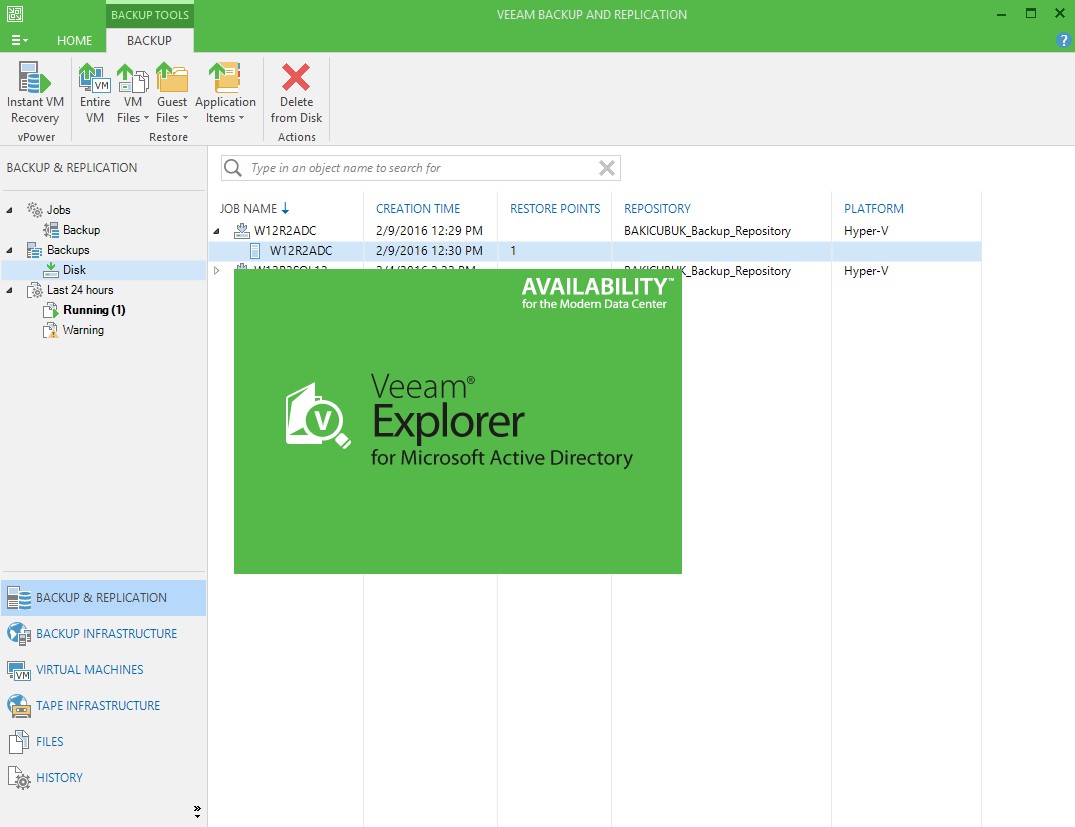Open Virtual Machines view icon
1075x827 pixels.
[19, 670]
